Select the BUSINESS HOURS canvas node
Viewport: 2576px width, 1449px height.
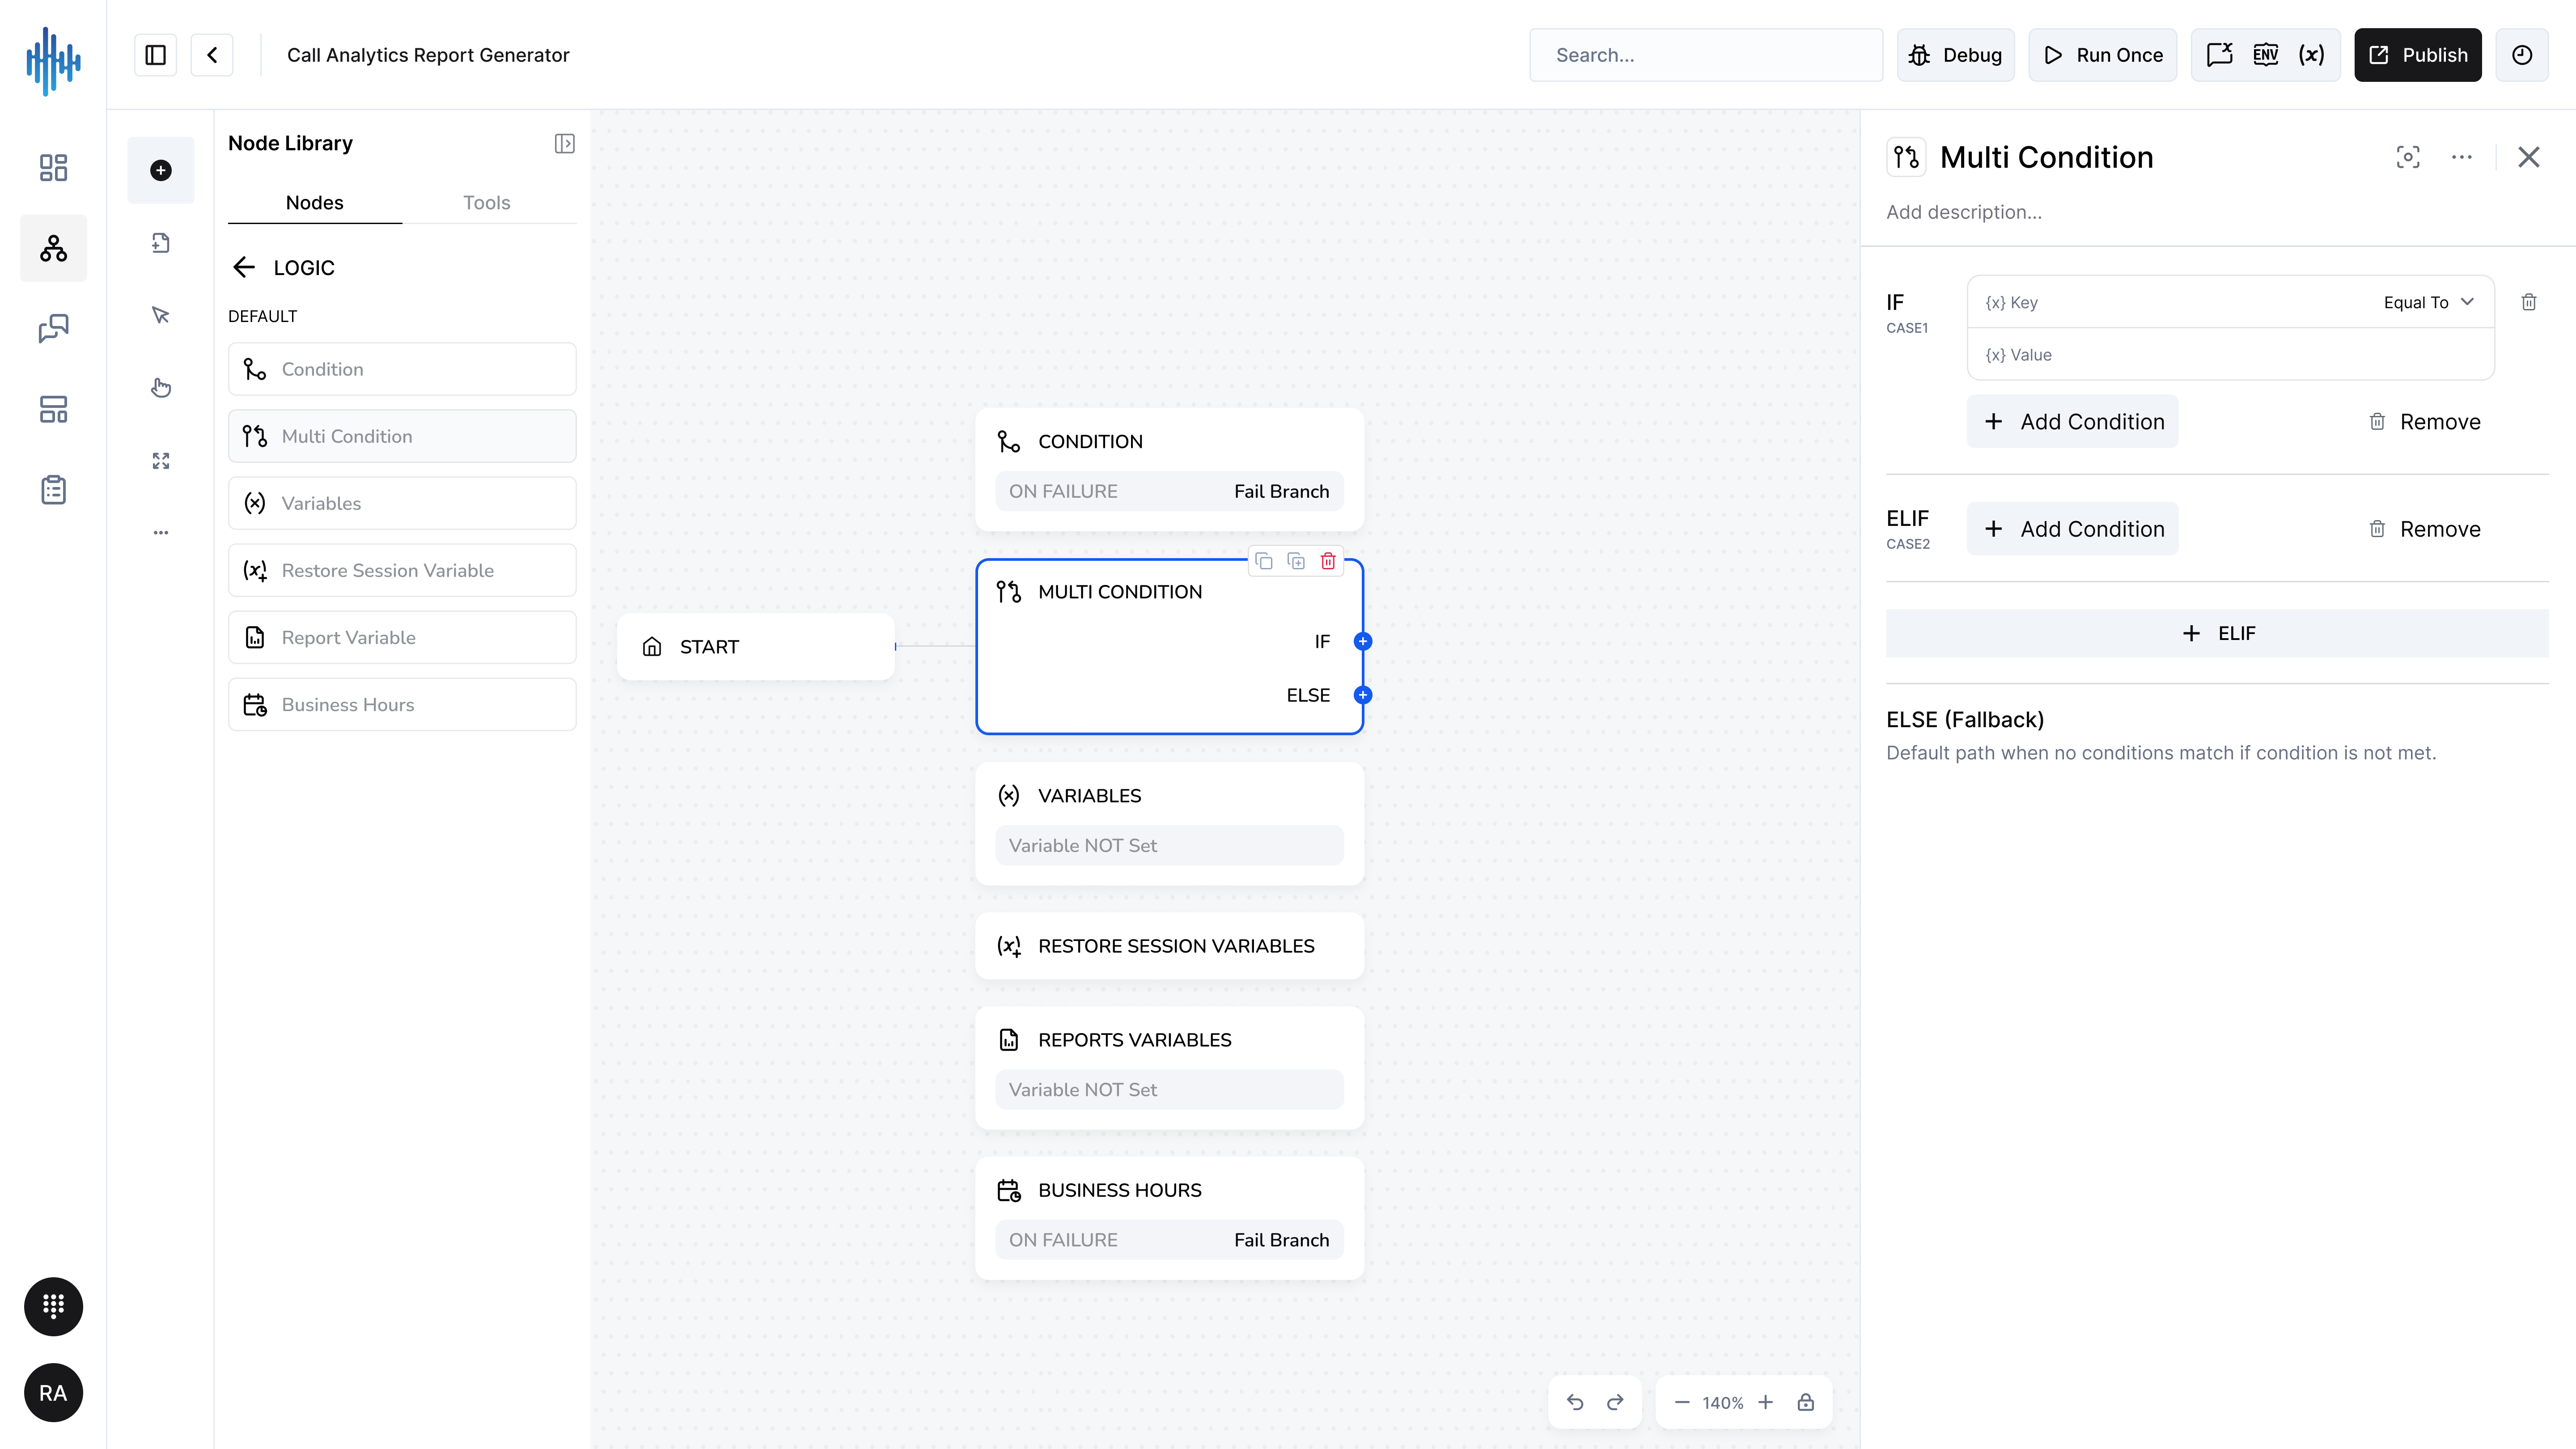[1170, 1218]
